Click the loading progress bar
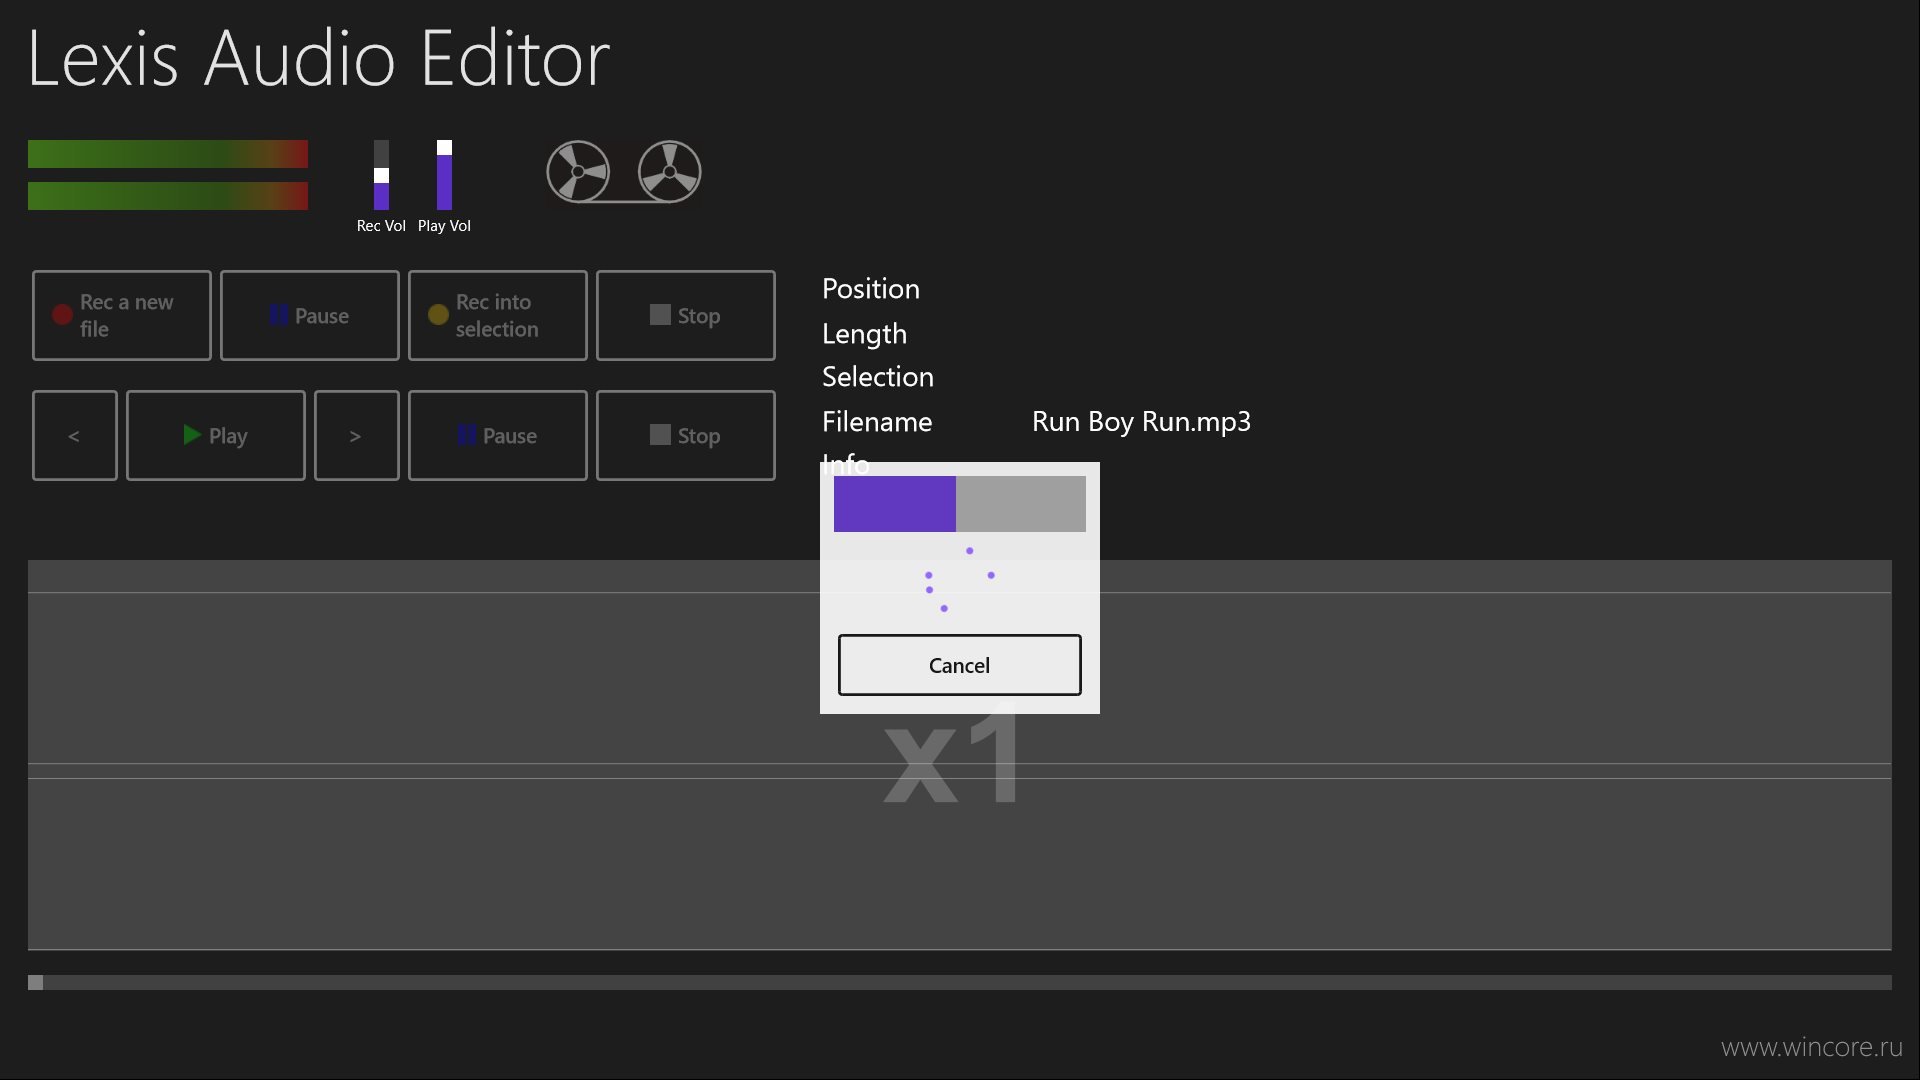The height and width of the screenshot is (1080, 1920). (960, 504)
